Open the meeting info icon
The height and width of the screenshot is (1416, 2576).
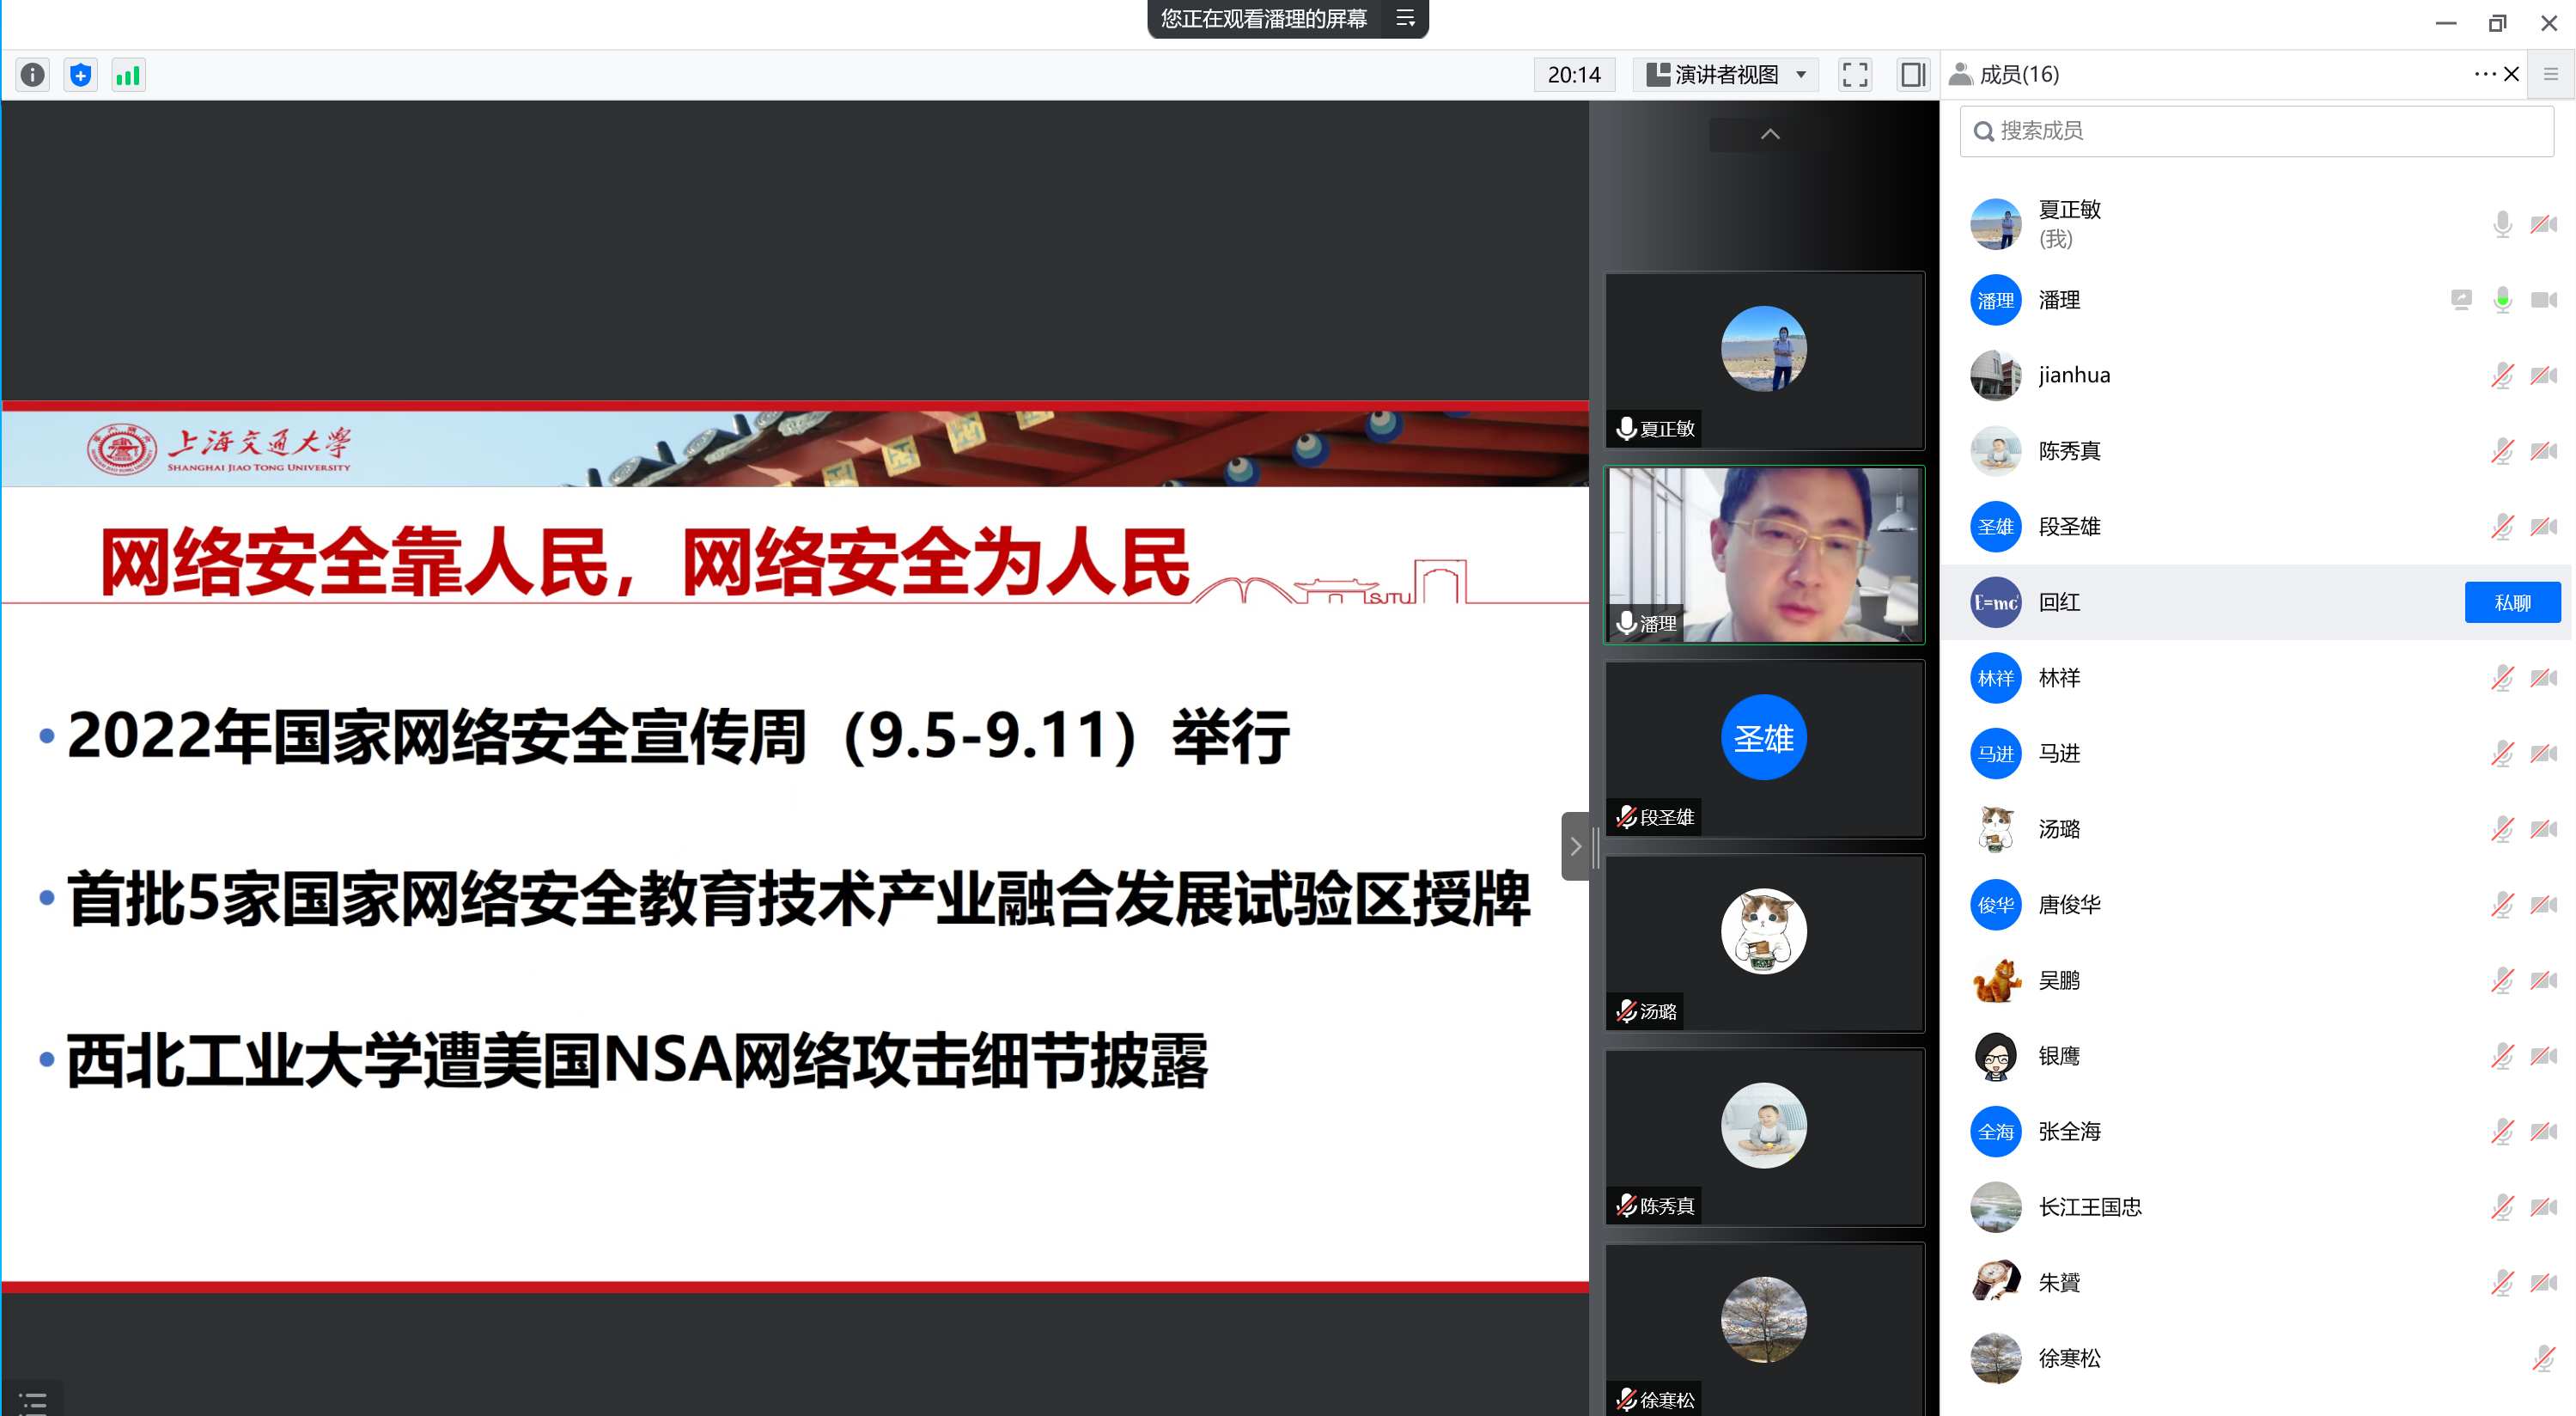tap(31, 74)
